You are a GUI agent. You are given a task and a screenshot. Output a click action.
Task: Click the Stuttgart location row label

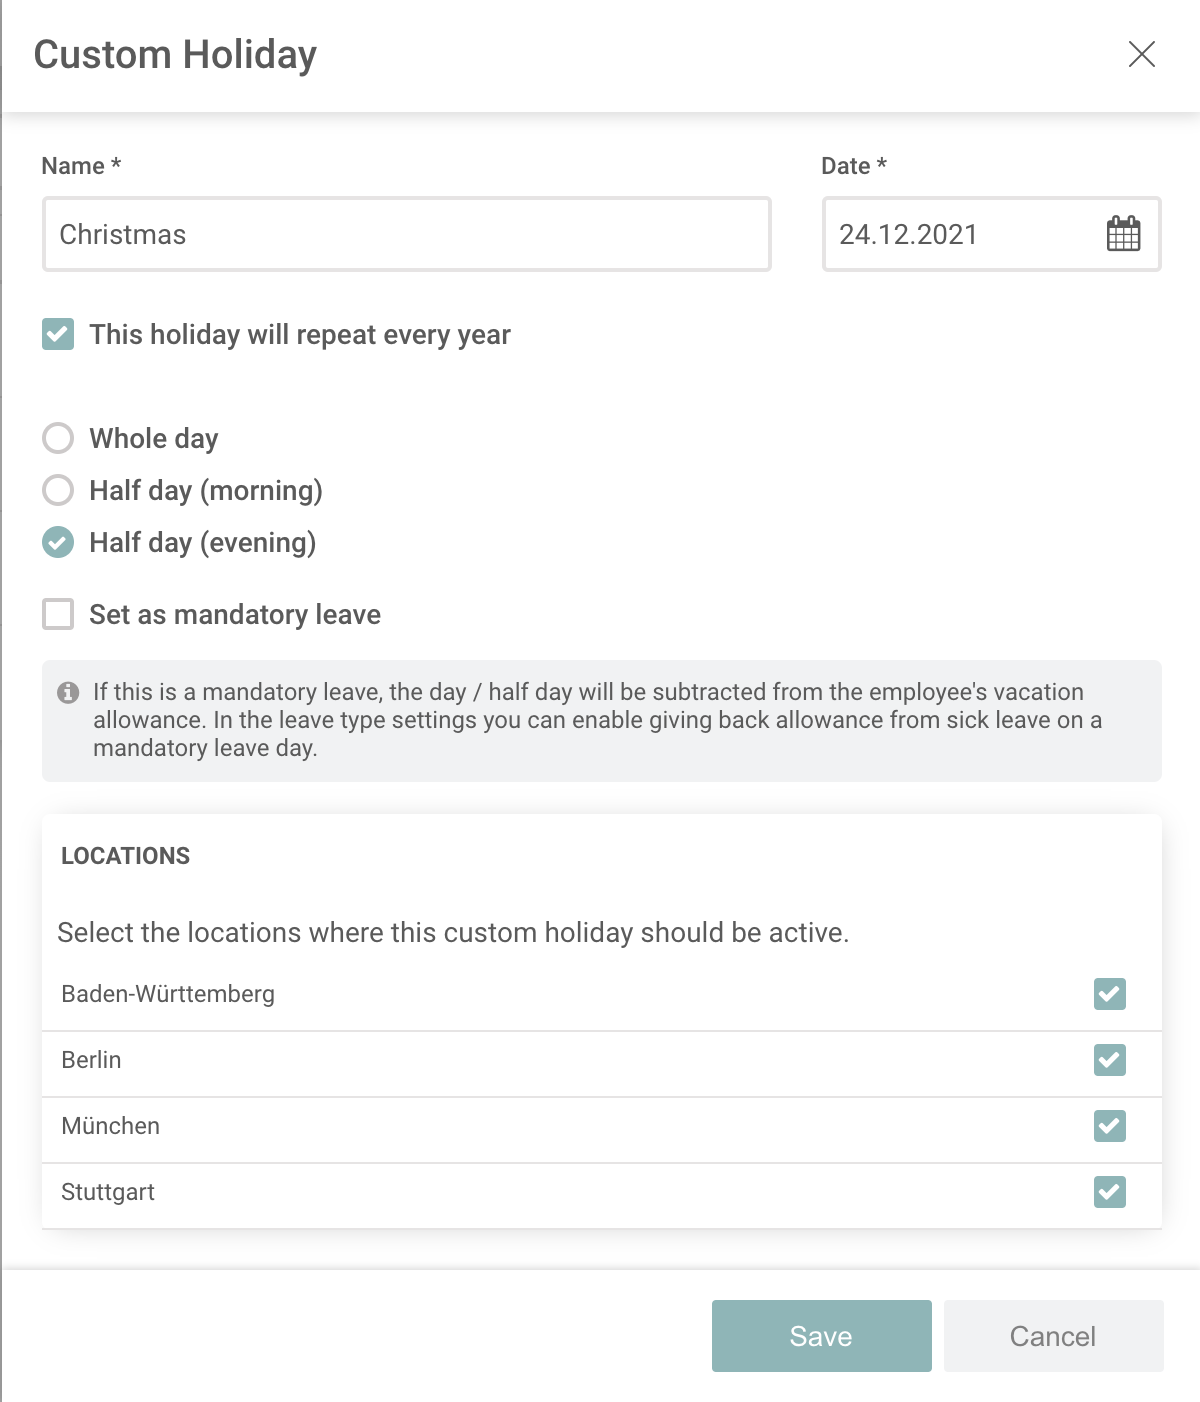click(x=108, y=1192)
